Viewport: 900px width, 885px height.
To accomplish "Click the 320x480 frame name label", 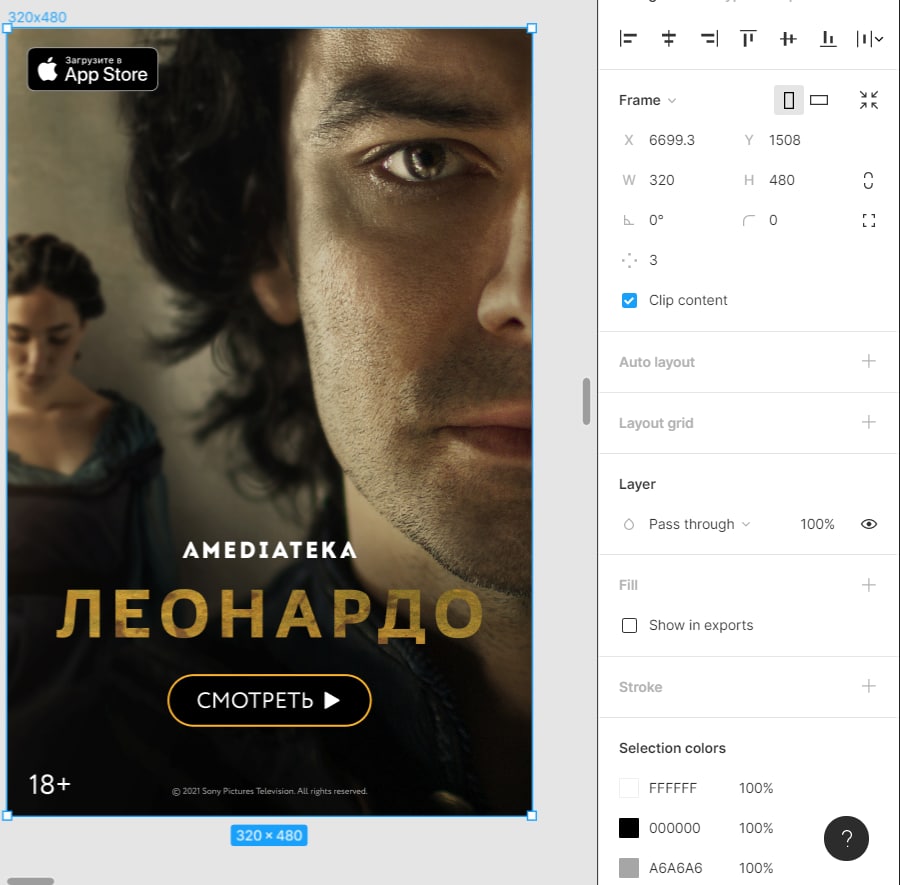I will click(37, 17).
